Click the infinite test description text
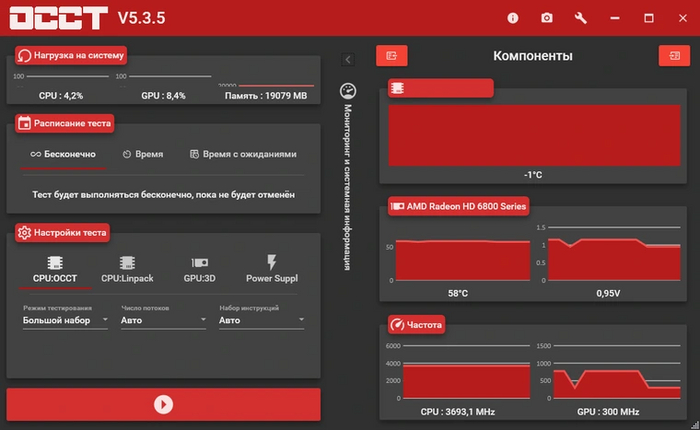Screen dimensions: 700x430 coord(163,195)
